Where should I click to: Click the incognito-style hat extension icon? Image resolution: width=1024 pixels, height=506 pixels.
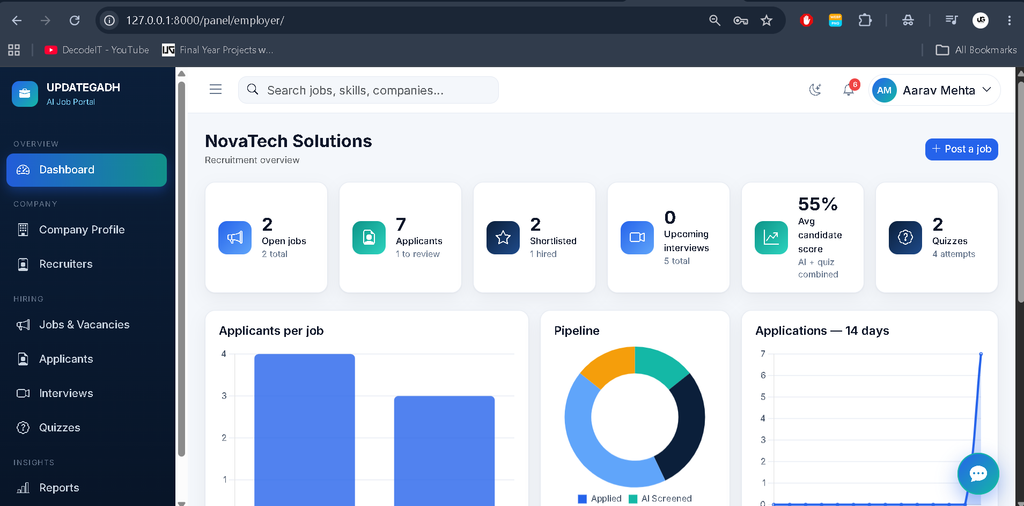coord(908,20)
